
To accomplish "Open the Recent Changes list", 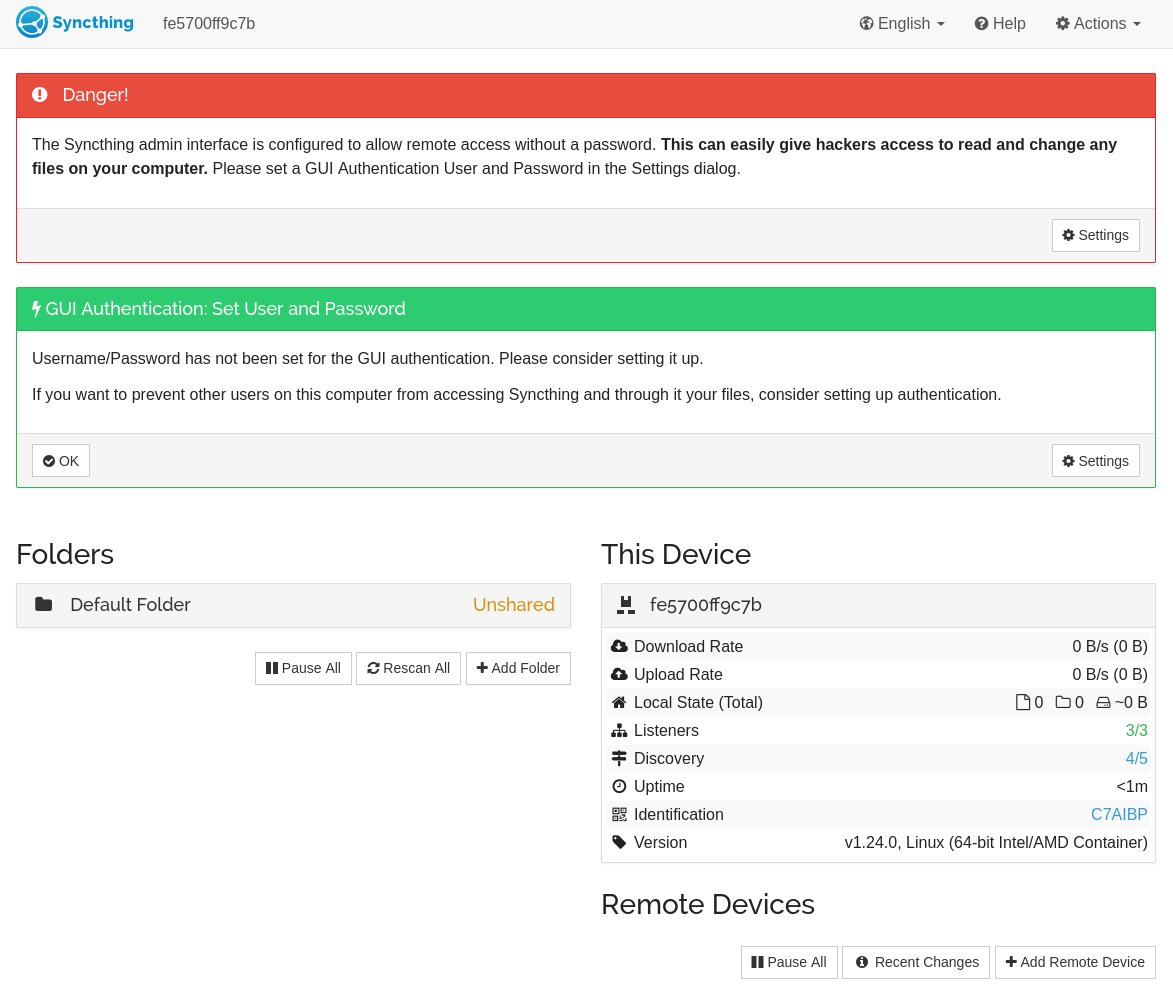I will tap(916, 962).
